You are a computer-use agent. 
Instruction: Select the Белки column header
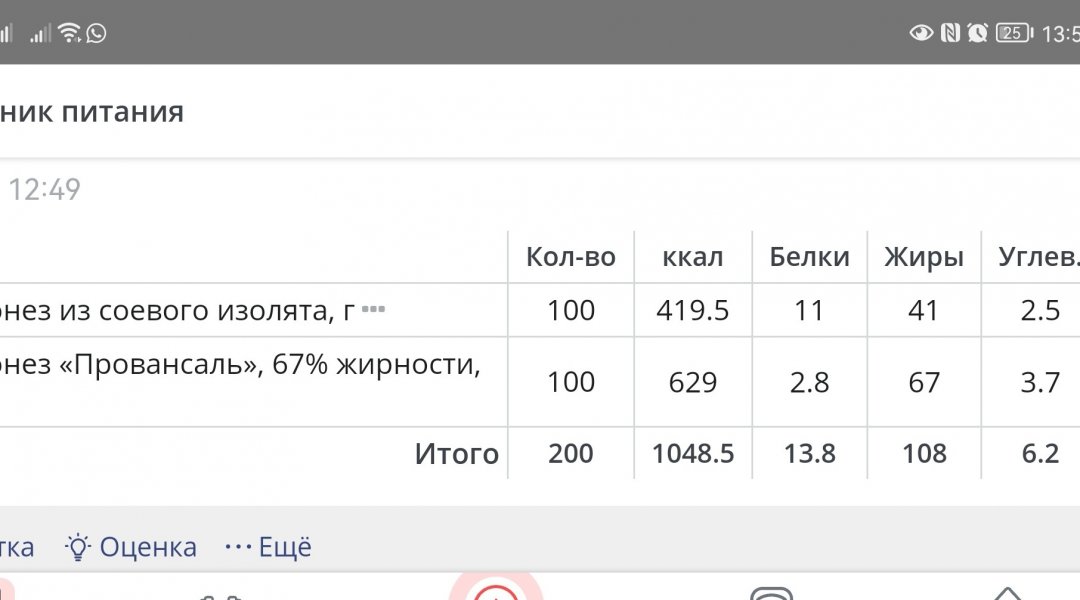click(809, 257)
